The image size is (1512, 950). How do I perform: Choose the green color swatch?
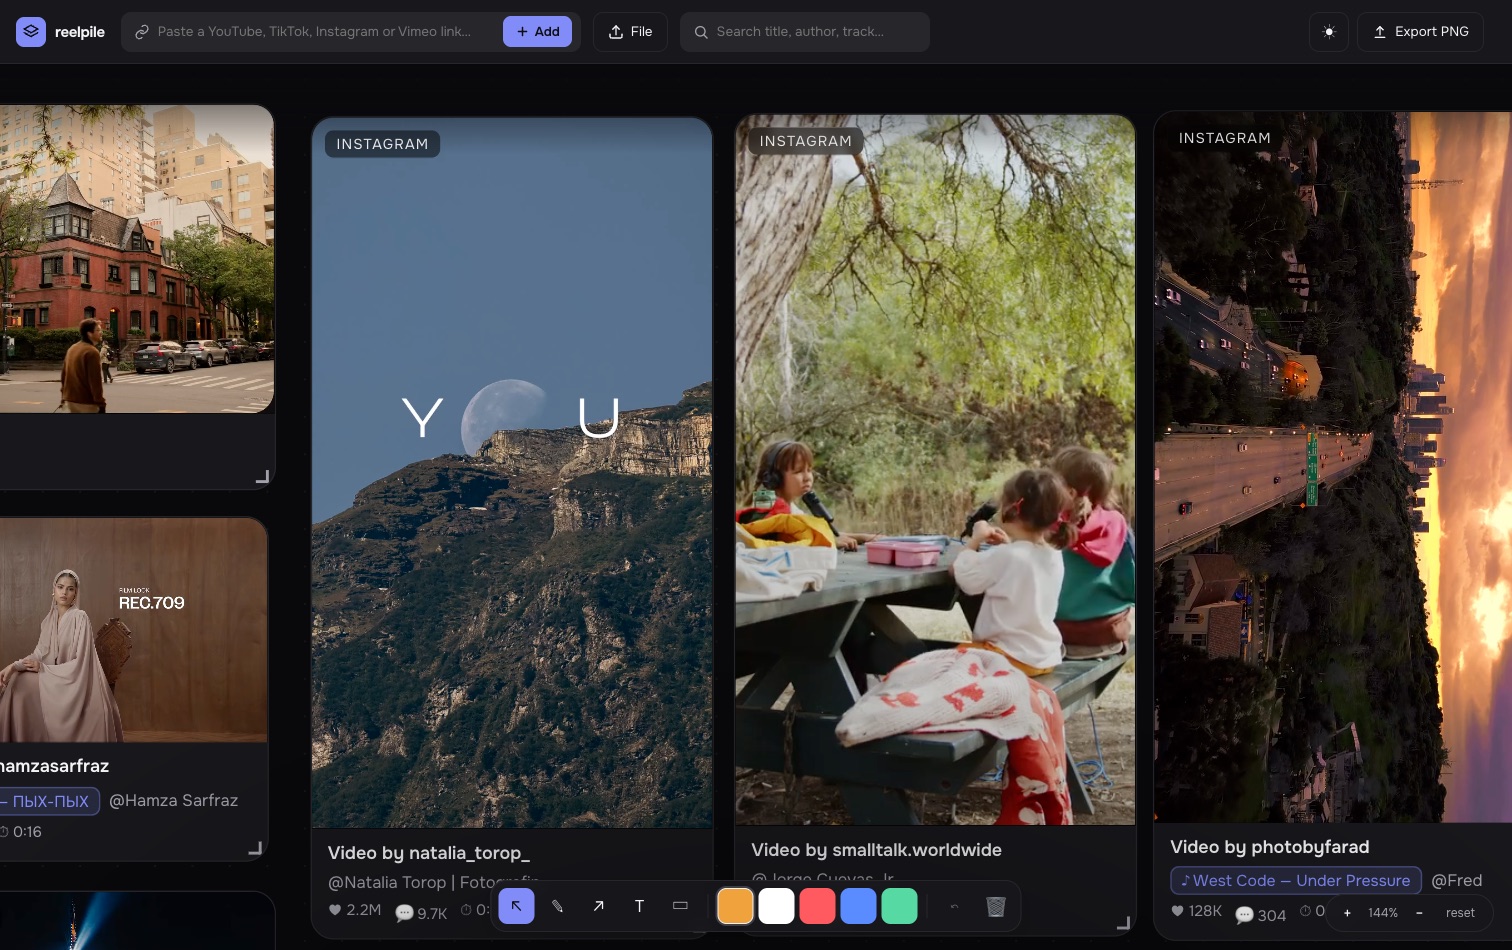coord(899,906)
